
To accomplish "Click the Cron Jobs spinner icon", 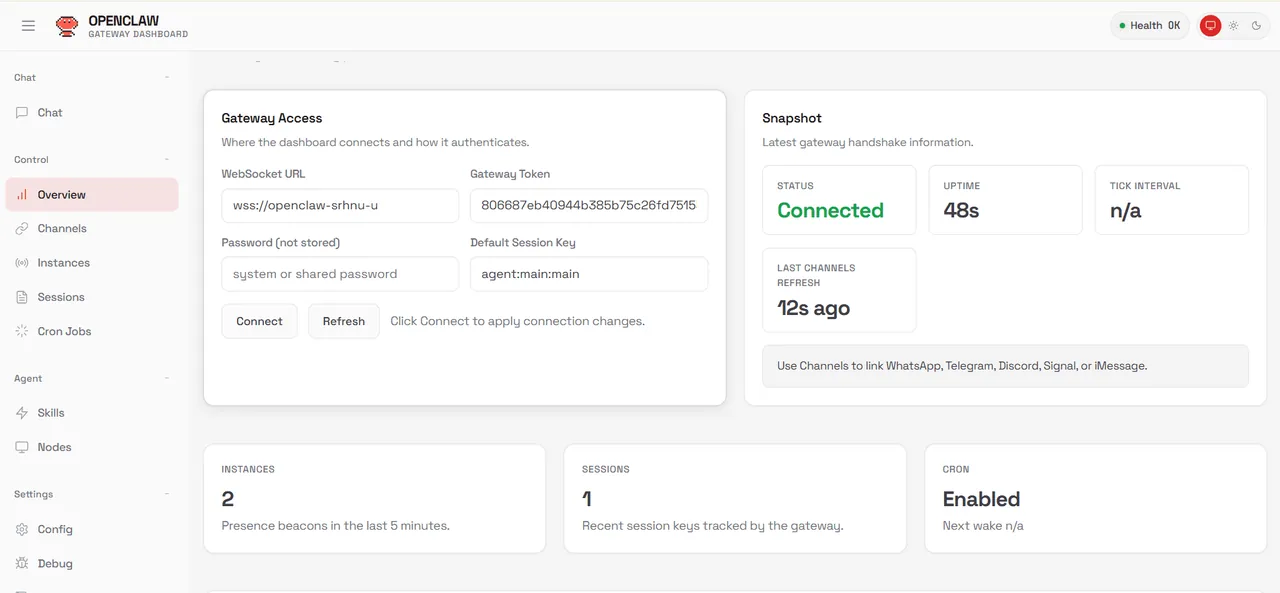I will pos(22,331).
